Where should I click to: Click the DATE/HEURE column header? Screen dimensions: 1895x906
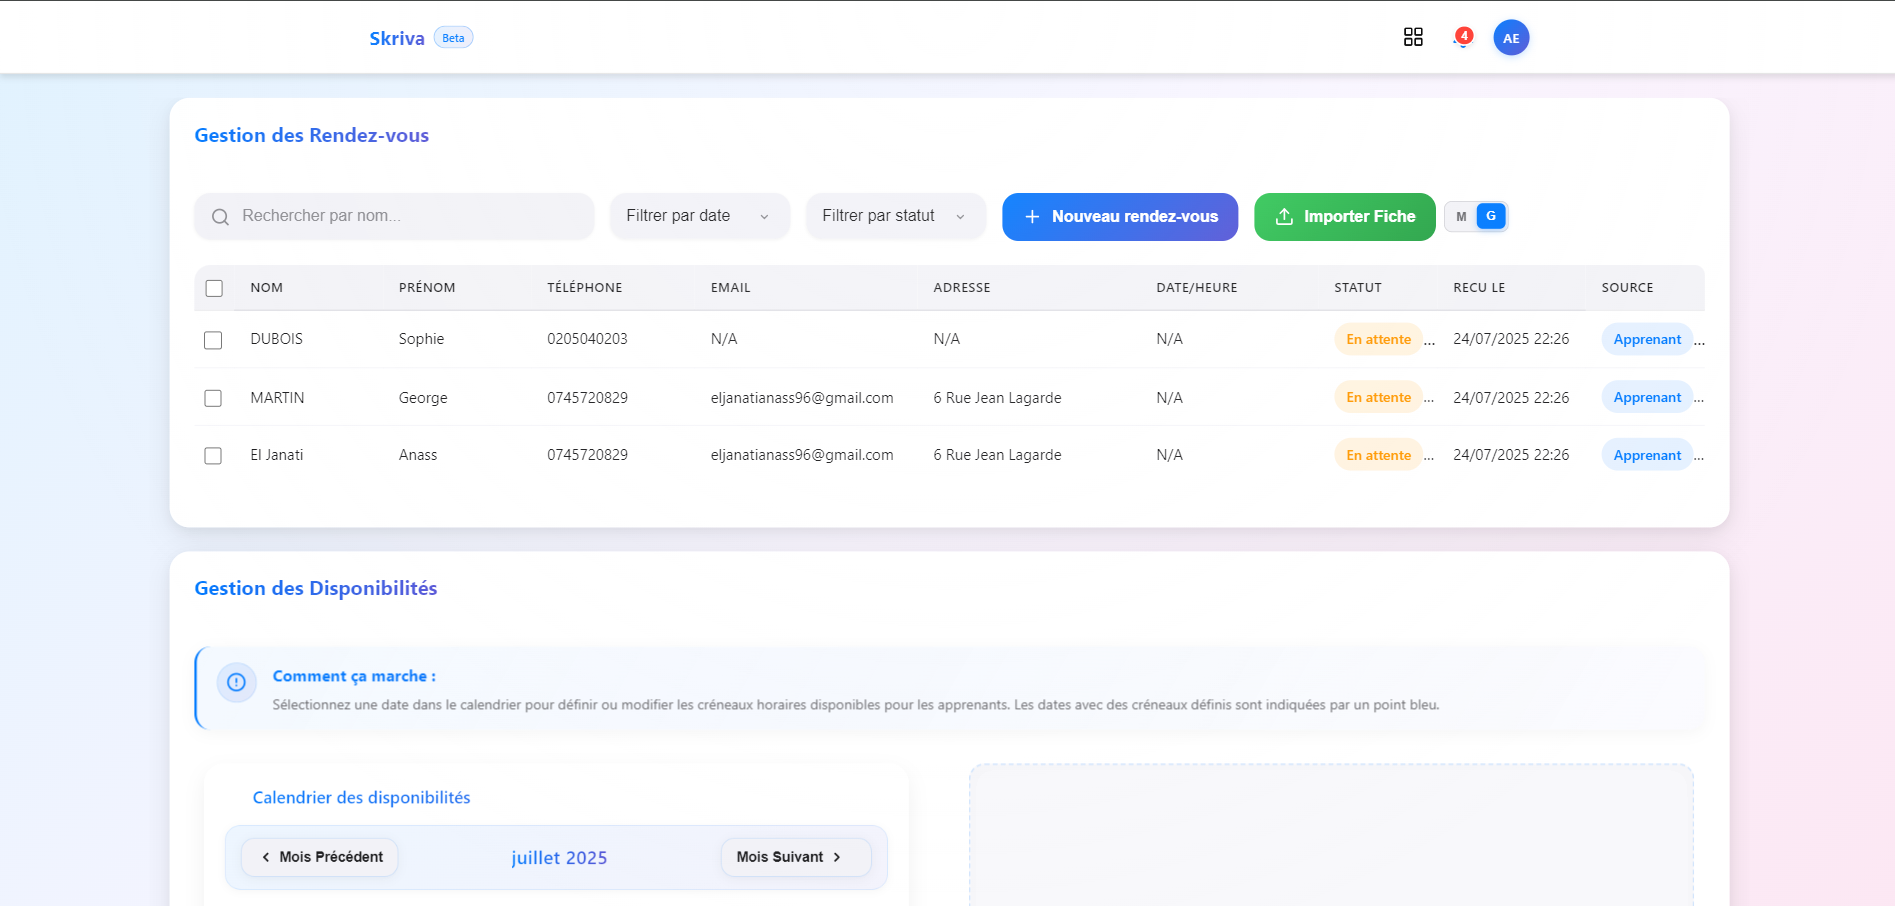pos(1197,287)
